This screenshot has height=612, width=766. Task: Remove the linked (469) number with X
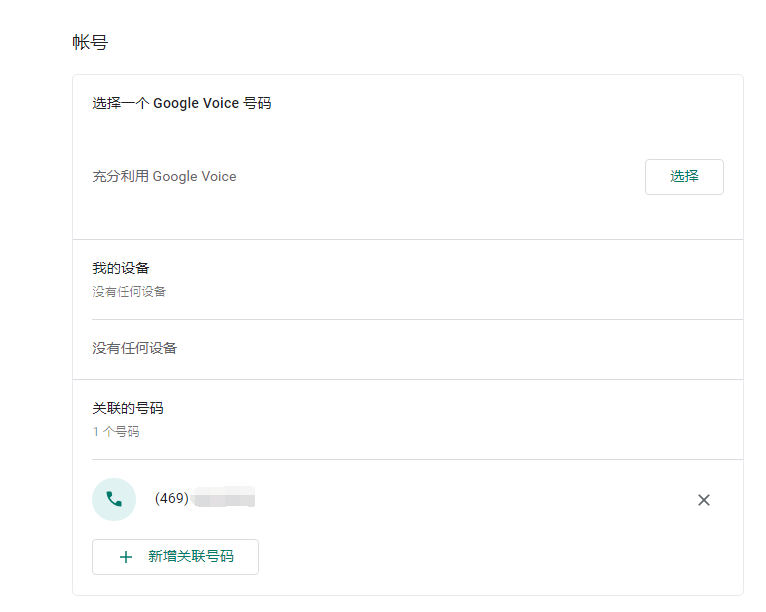coord(703,500)
